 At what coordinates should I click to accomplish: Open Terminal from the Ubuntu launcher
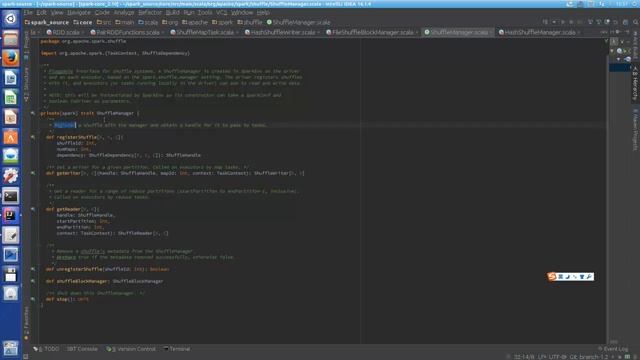11,196
